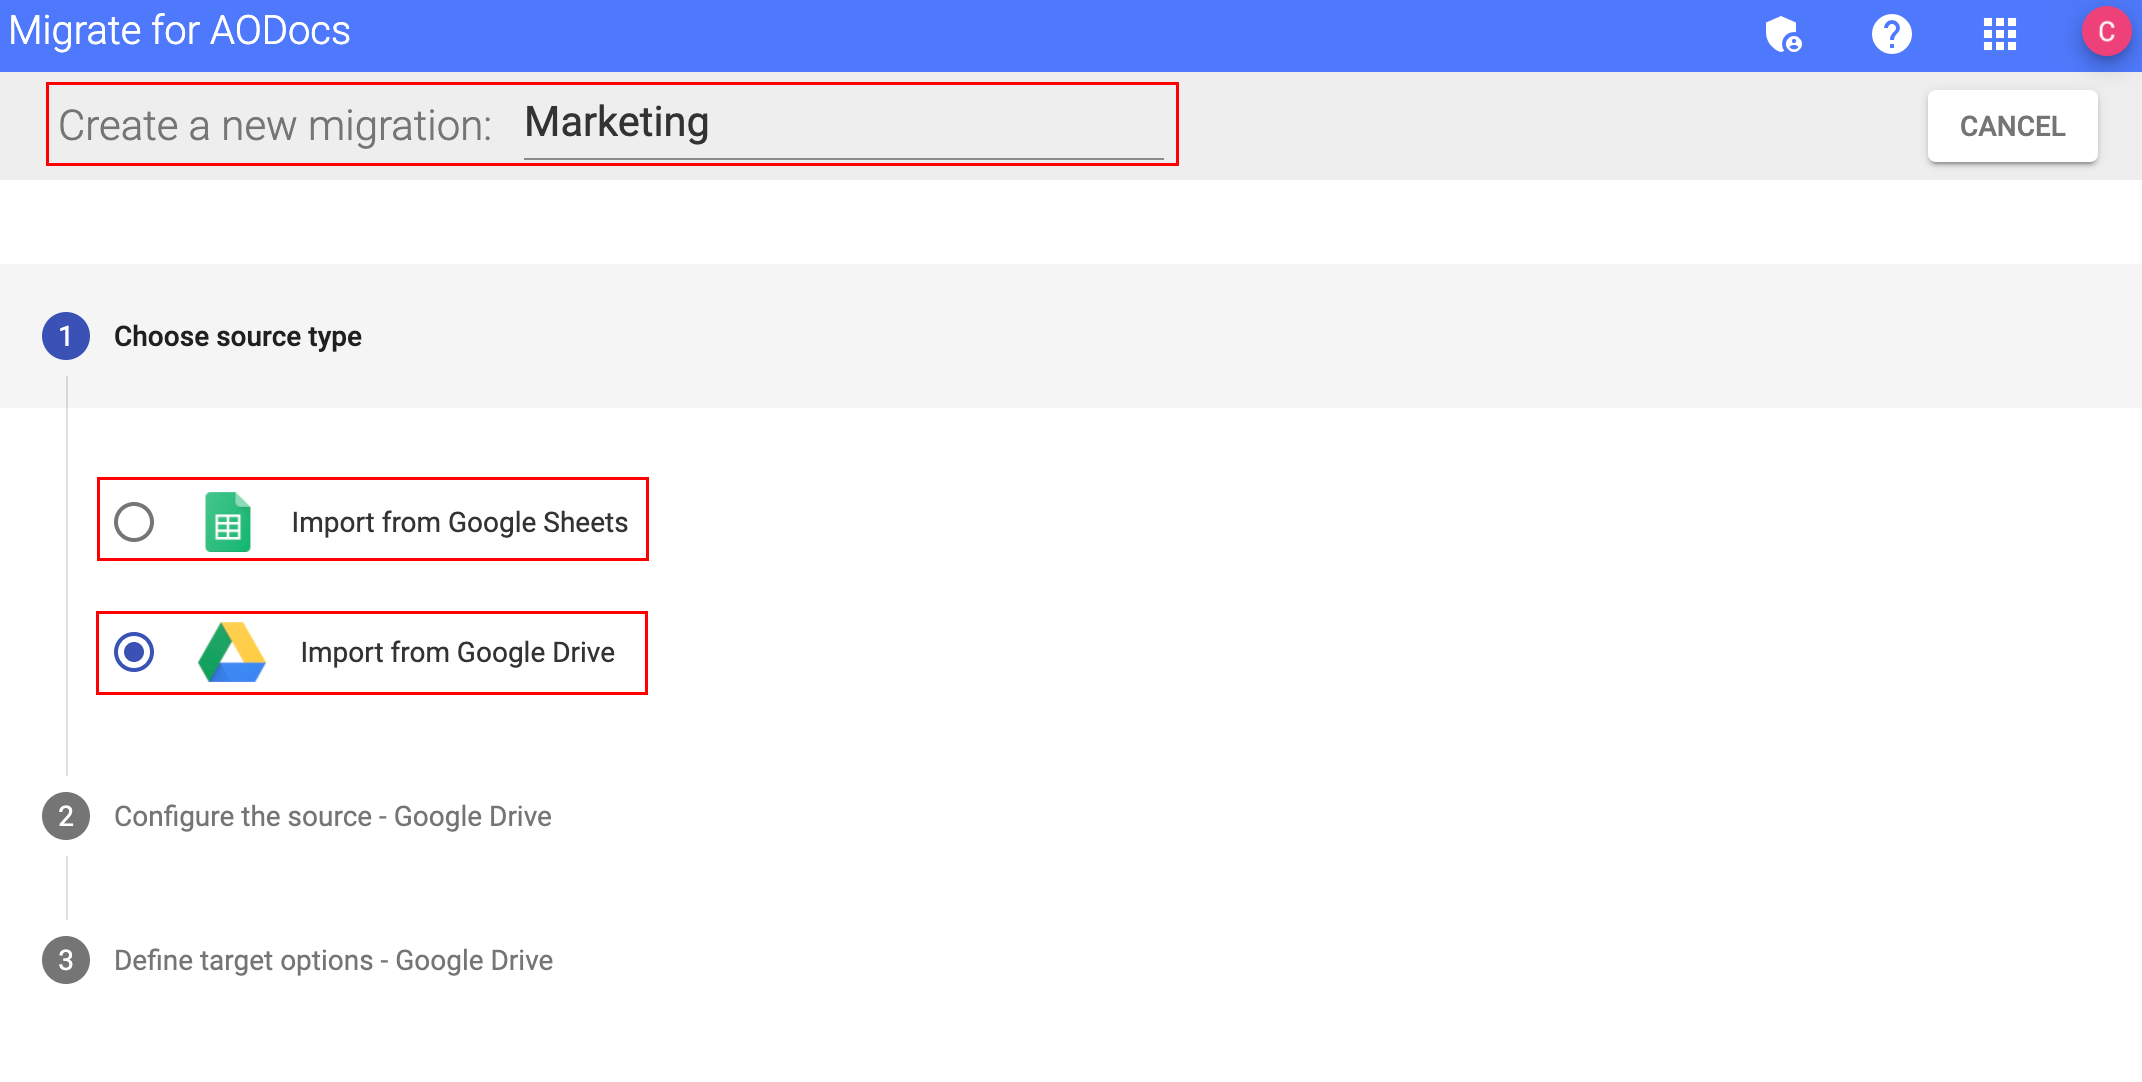Select the Import from Google Sheets radio button
The image size is (2142, 1082).
pyautogui.click(x=134, y=521)
